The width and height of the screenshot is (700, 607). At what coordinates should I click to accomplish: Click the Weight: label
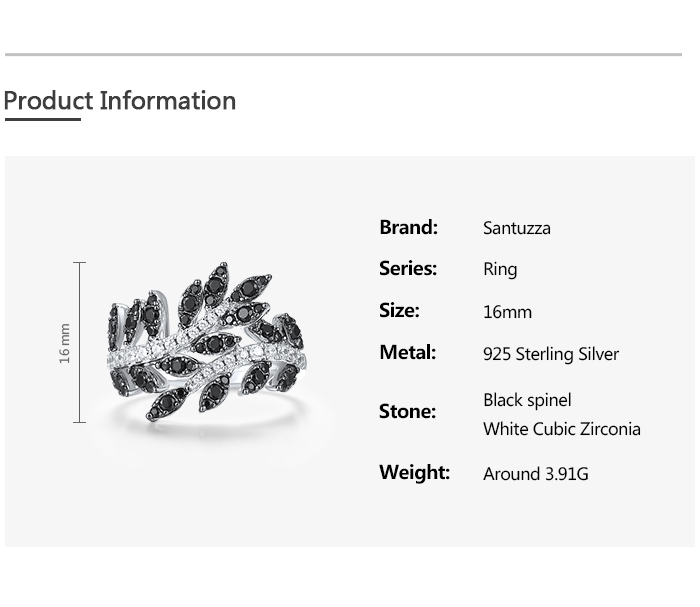pos(414,472)
